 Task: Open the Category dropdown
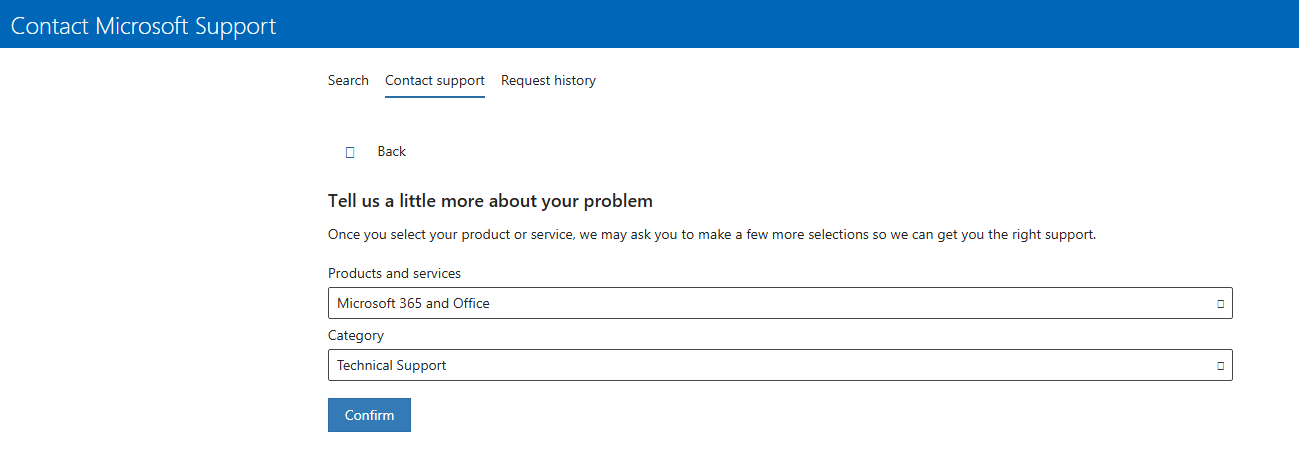[x=780, y=365]
